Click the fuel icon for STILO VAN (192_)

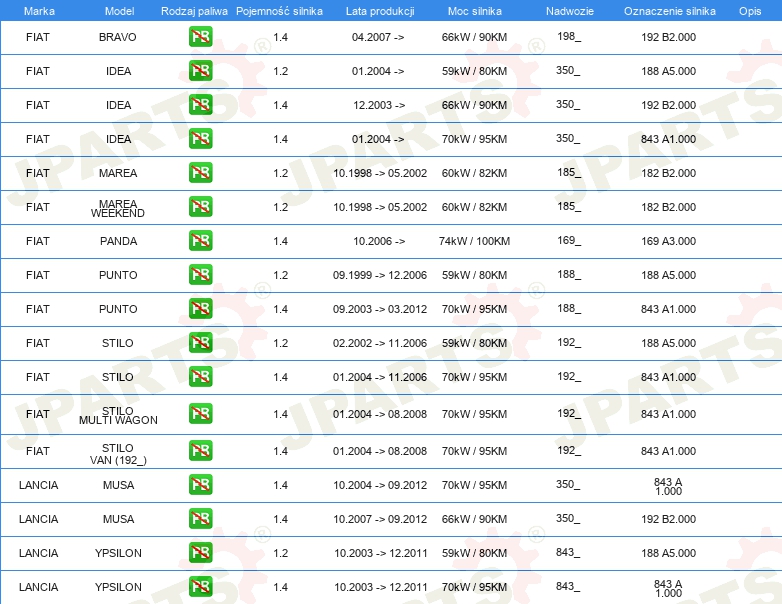pos(200,450)
